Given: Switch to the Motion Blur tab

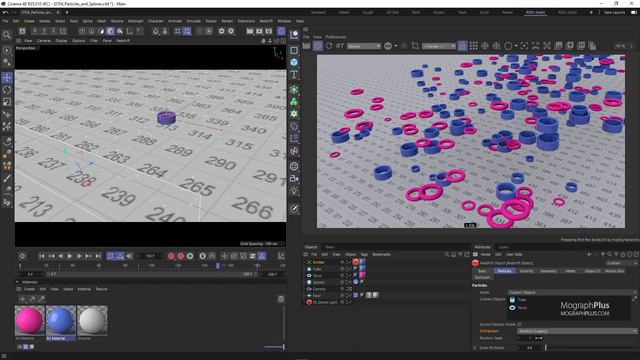Looking at the screenshot, I should tap(614, 271).
